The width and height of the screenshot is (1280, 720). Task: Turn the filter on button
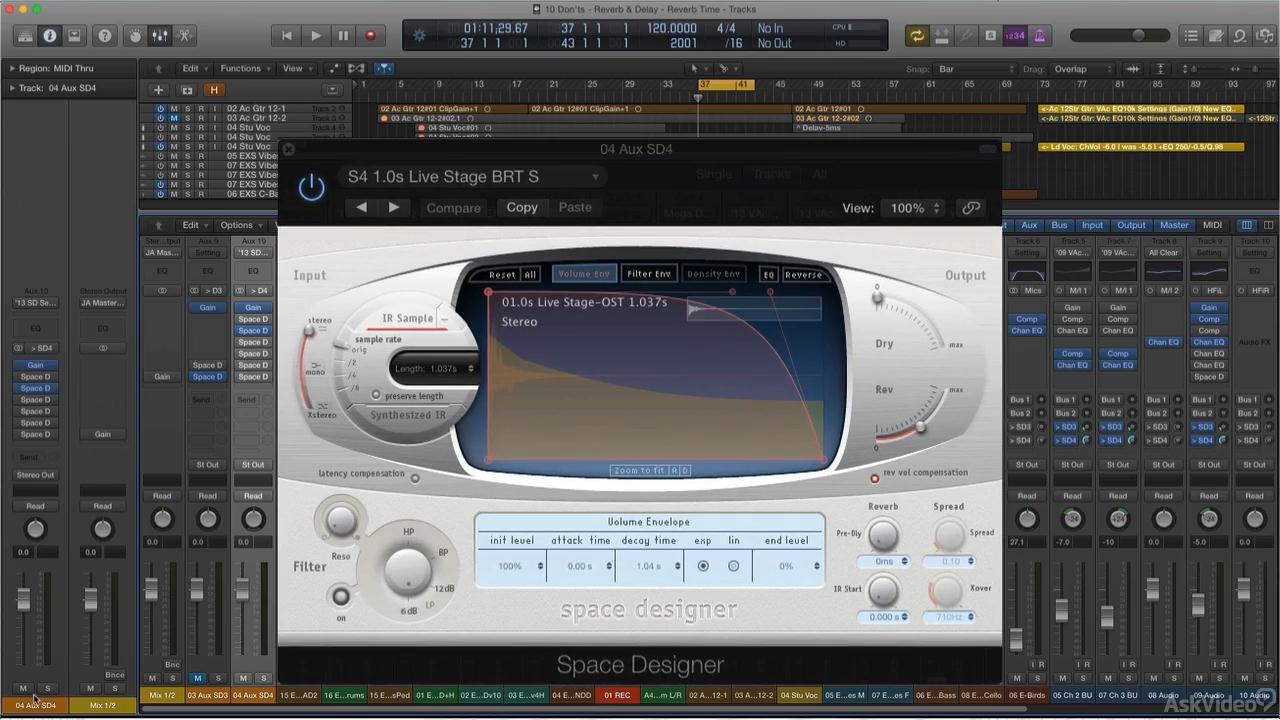pos(341,597)
